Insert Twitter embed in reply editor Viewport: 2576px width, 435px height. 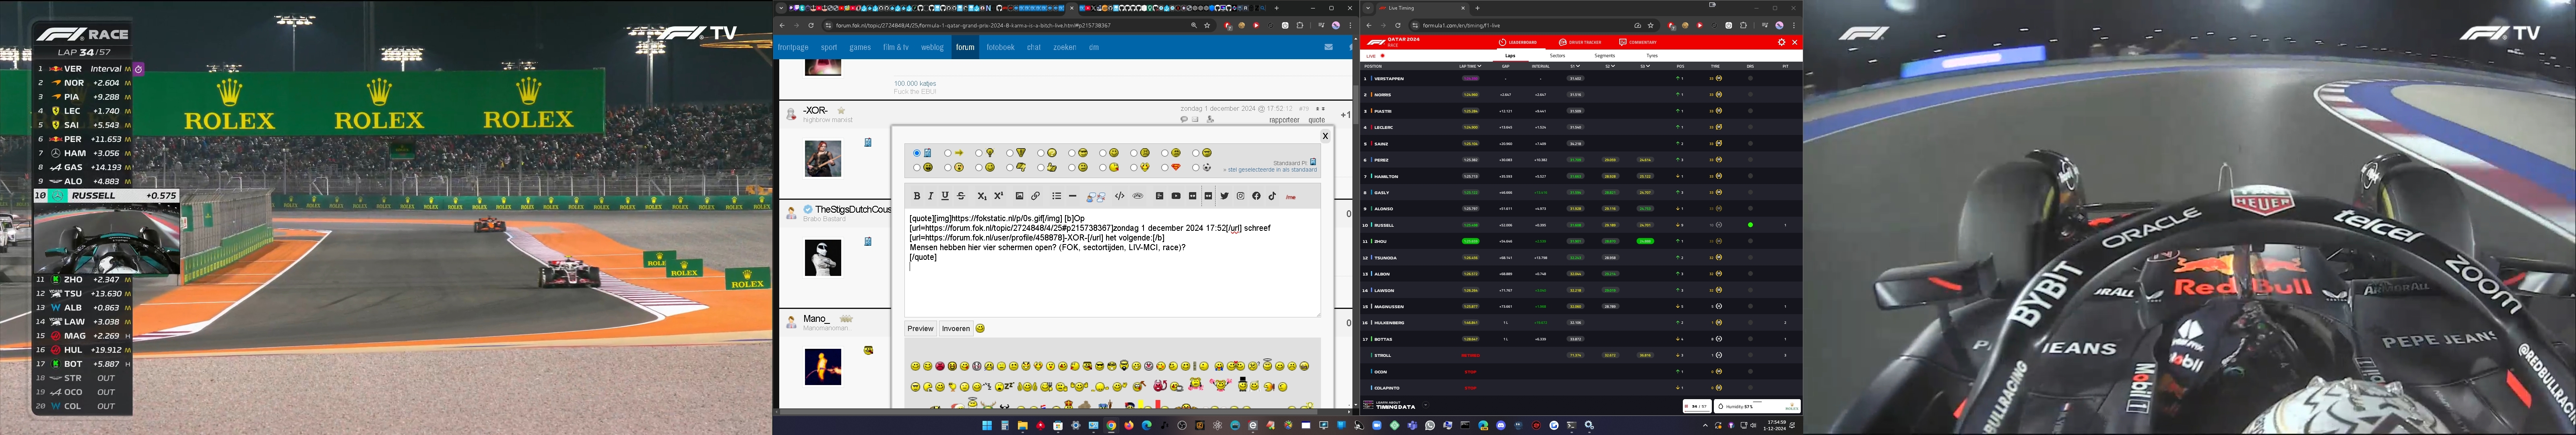(x=1225, y=196)
